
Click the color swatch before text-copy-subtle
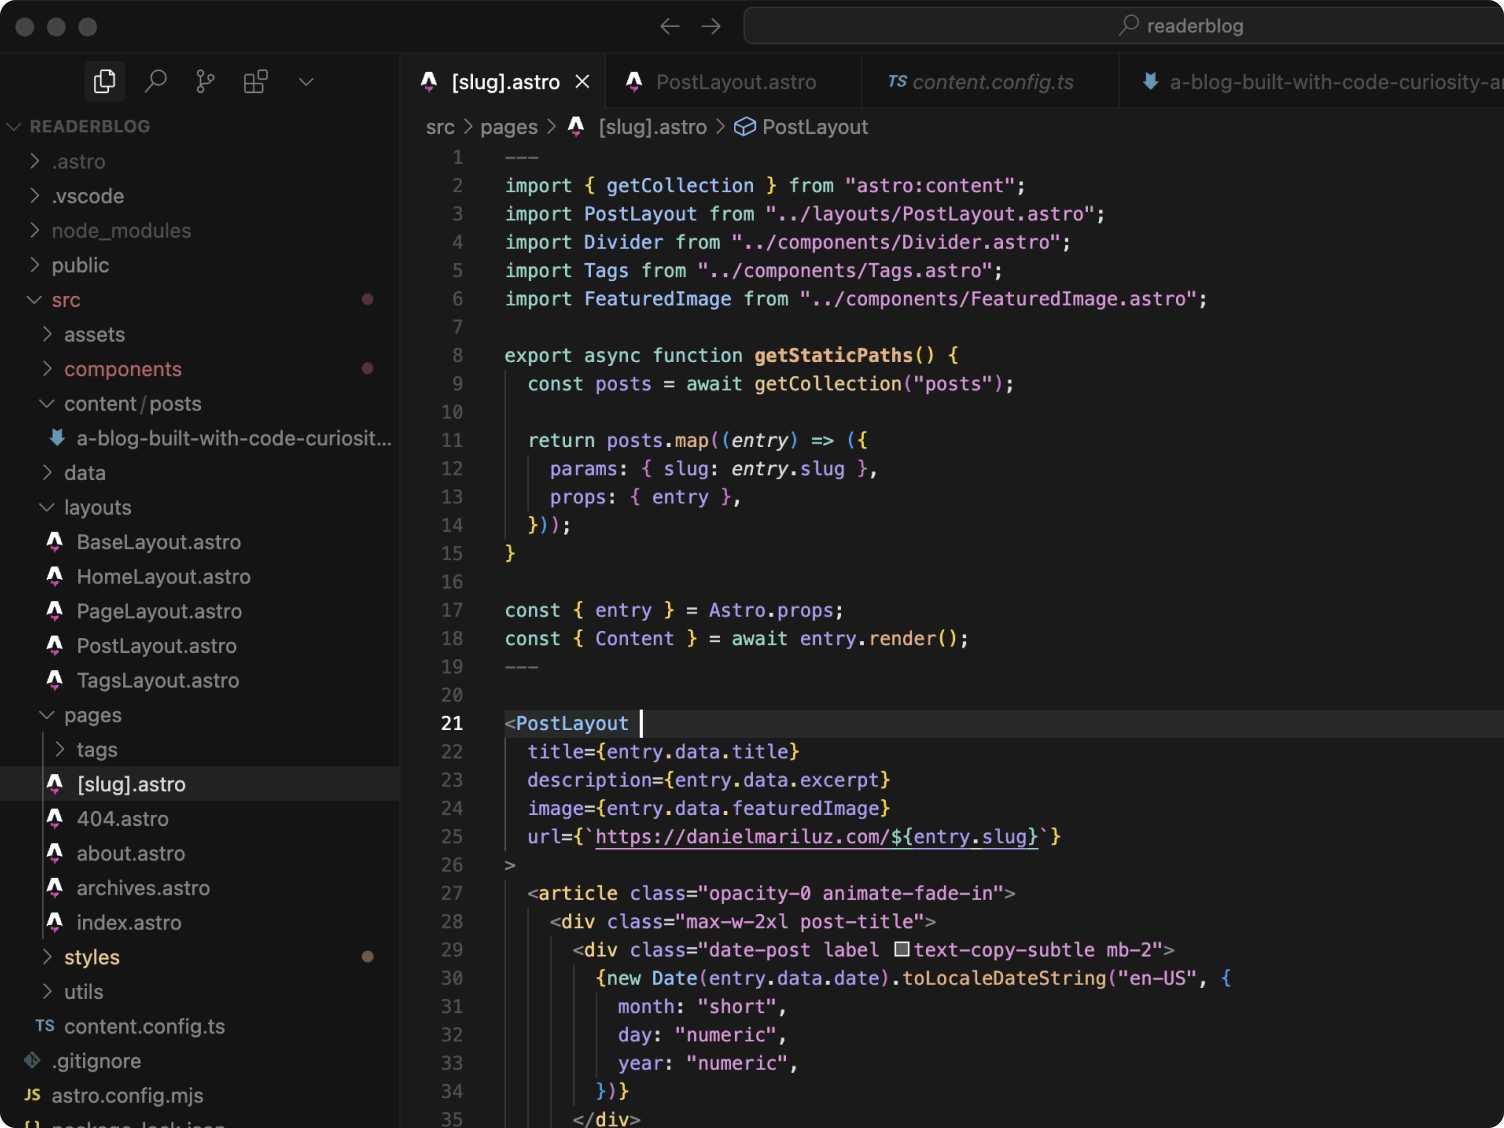click(902, 949)
